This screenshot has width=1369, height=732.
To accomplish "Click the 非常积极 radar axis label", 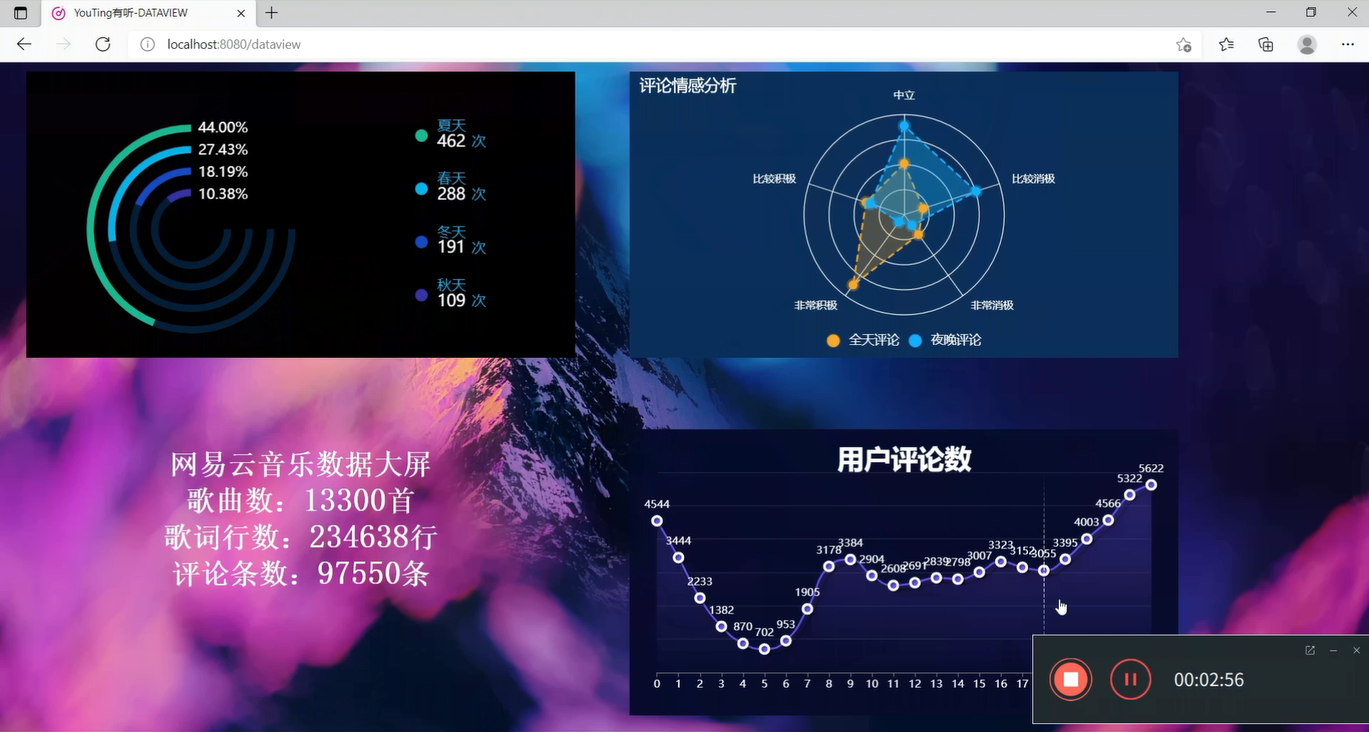I will click(815, 305).
